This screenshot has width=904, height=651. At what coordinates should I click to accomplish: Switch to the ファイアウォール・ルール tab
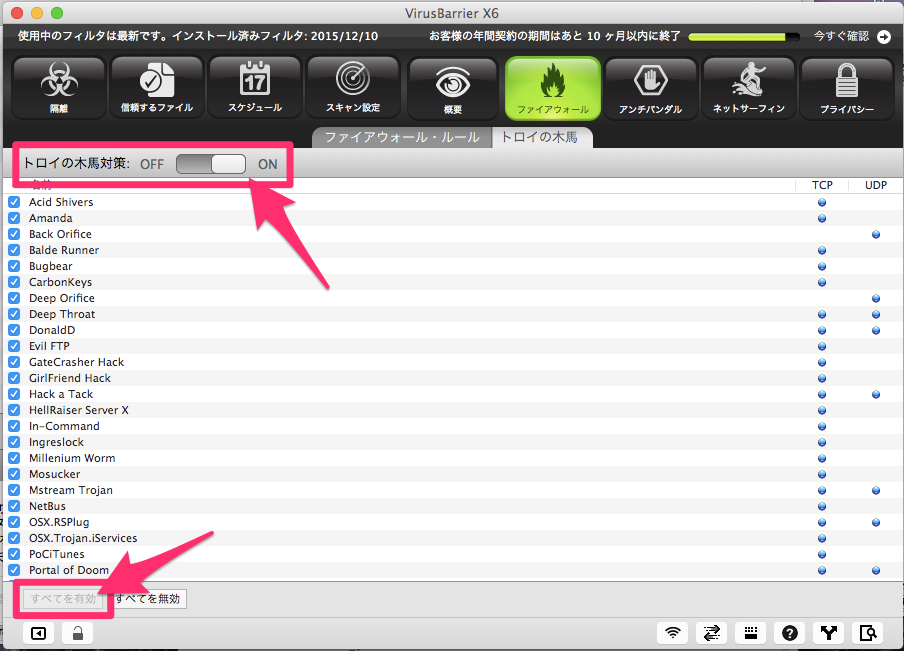point(402,137)
